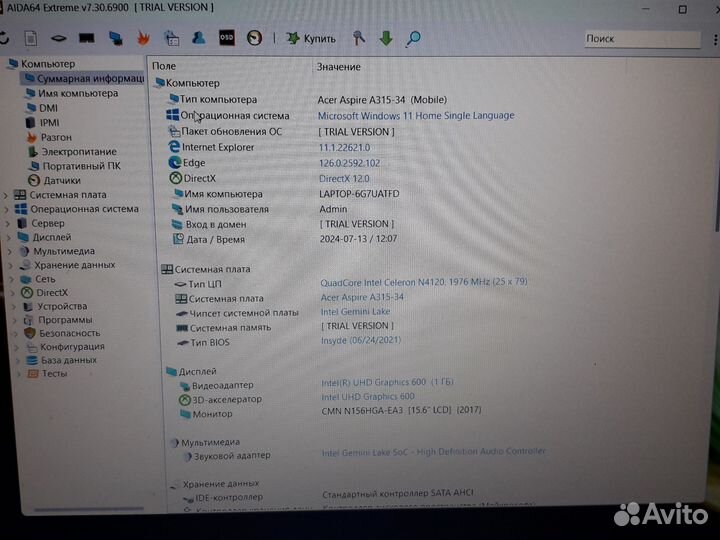Select the IDE-контроллер row
Image resolution: width=720 pixels, height=540 pixels.
[x=328, y=495]
